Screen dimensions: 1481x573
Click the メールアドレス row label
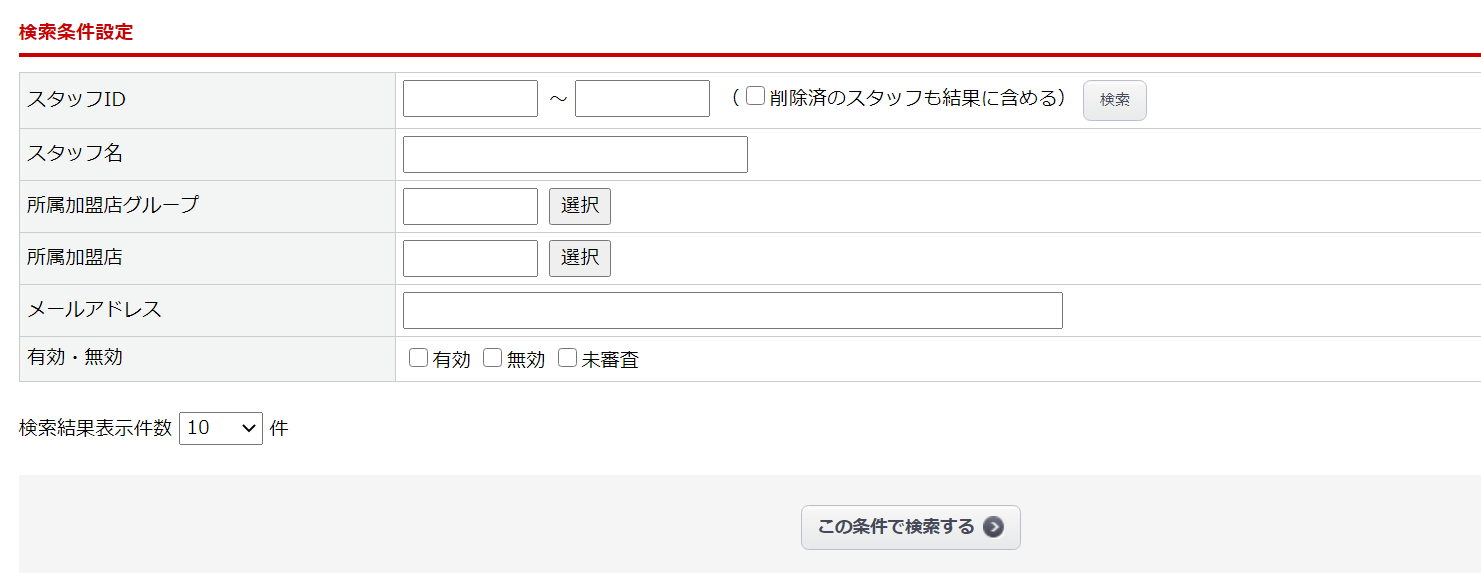pyautogui.click(x=94, y=310)
